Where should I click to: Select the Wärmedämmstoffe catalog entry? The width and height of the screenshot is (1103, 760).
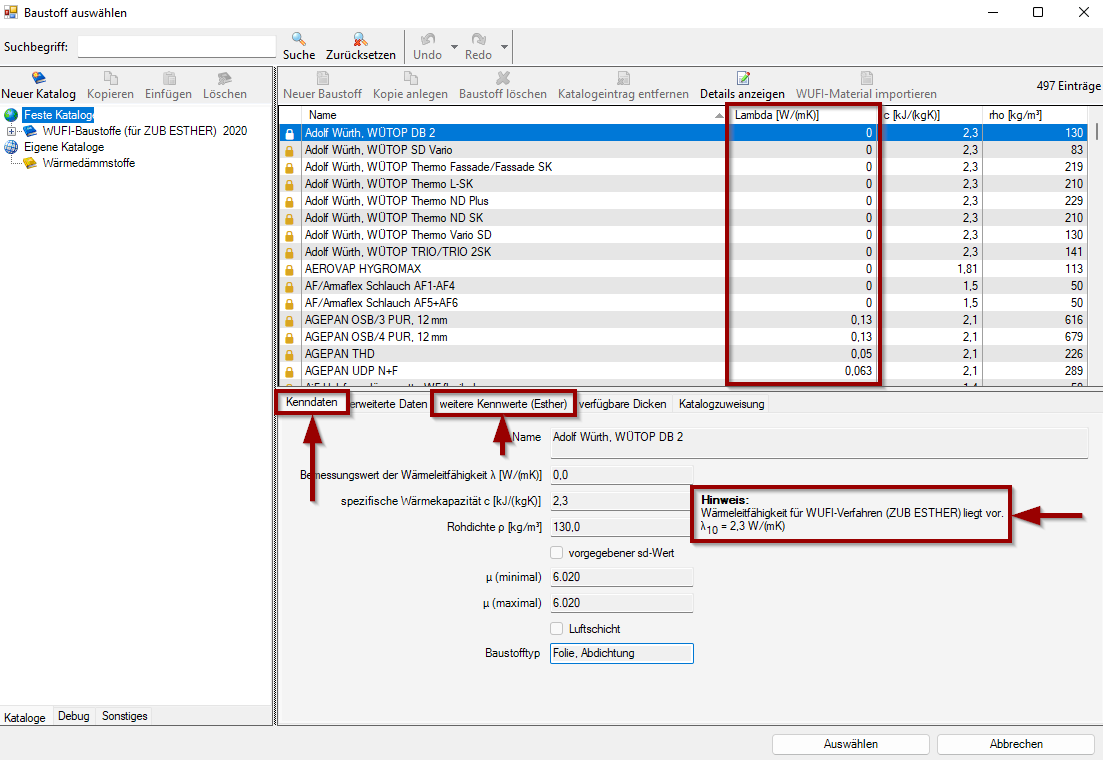pos(88,163)
